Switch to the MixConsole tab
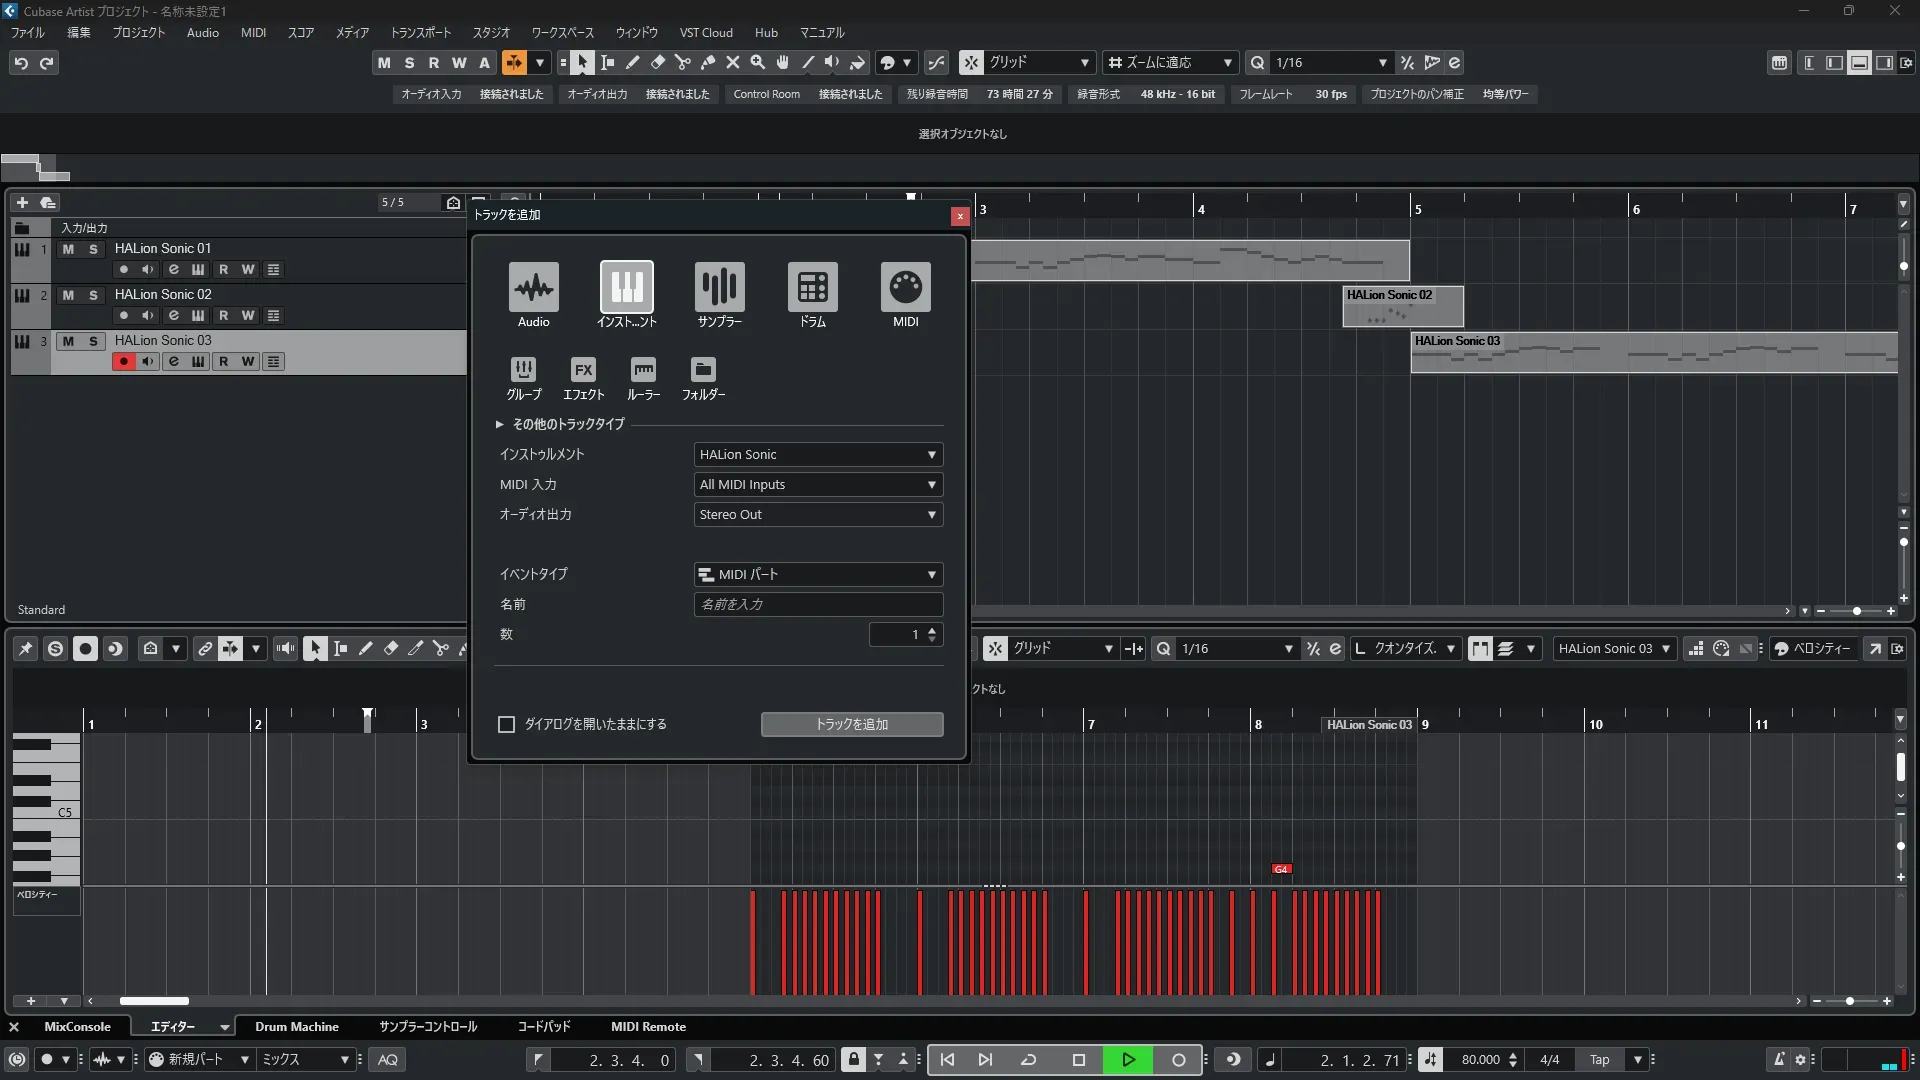 (x=77, y=1027)
